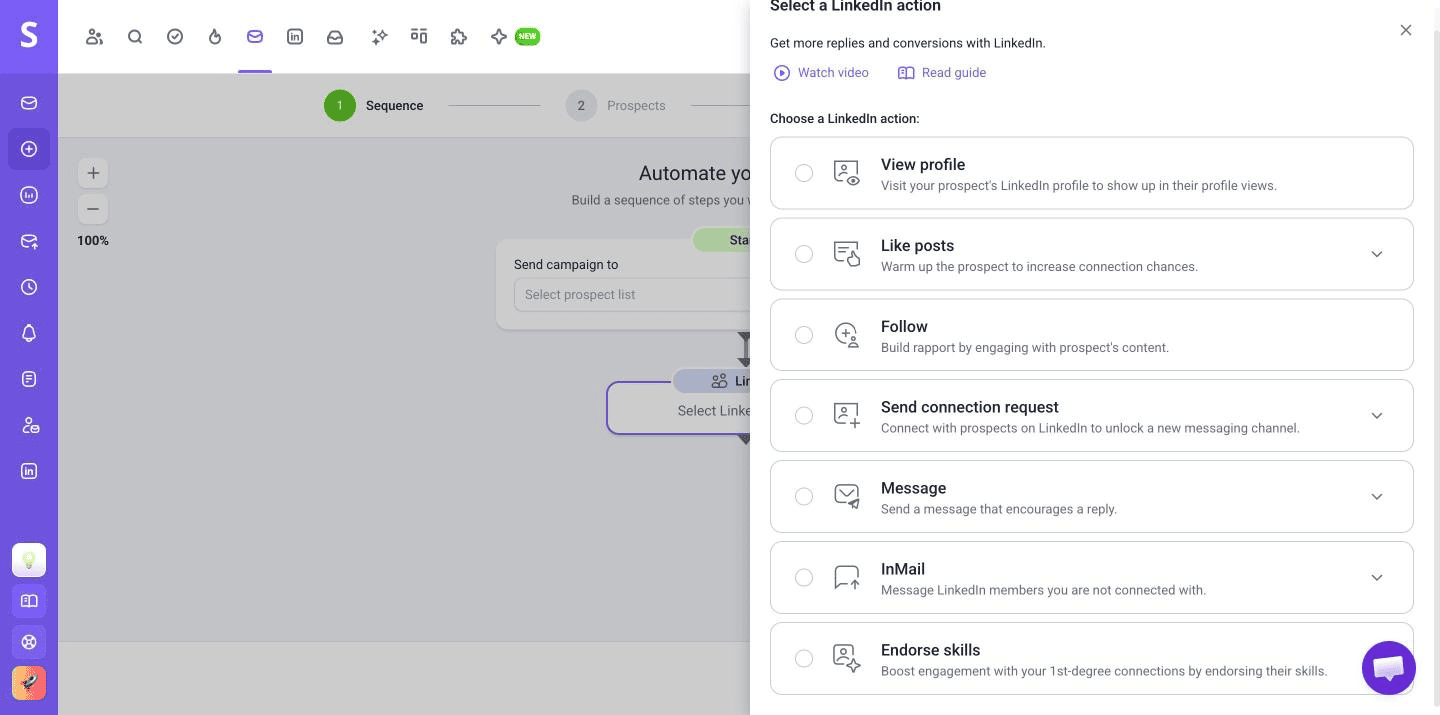This screenshot has width=1440, height=715.
Task: Select the Endorse skills radio button
Action: click(804, 658)
